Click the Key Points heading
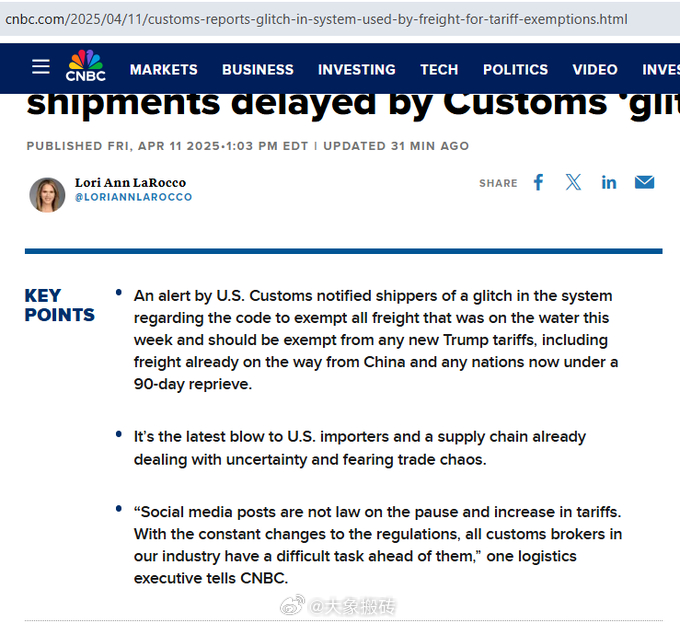The width and height of the screenshot is (680, 623). (59, 305)
